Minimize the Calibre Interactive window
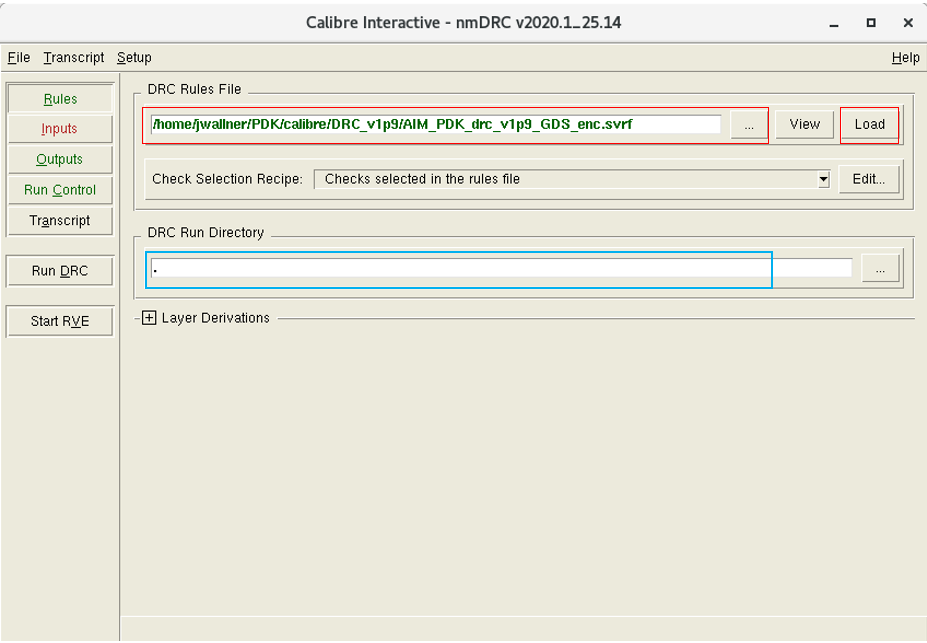 click(x=834, y=23)
